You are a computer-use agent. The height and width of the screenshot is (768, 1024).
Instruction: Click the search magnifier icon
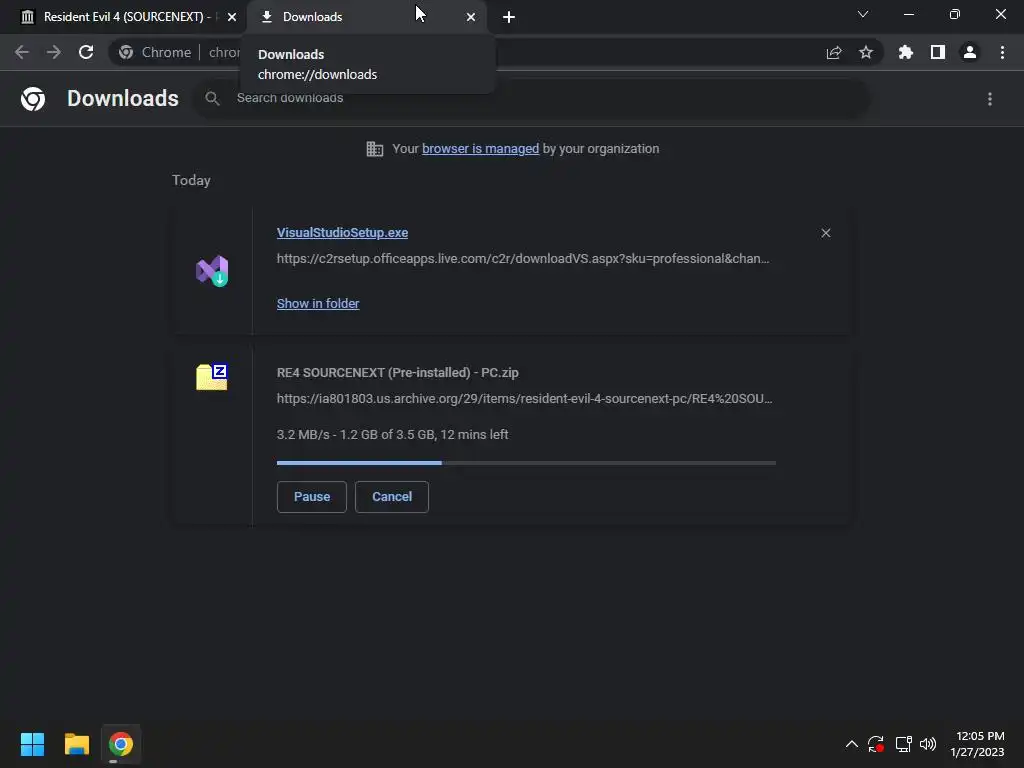point(212,99)
